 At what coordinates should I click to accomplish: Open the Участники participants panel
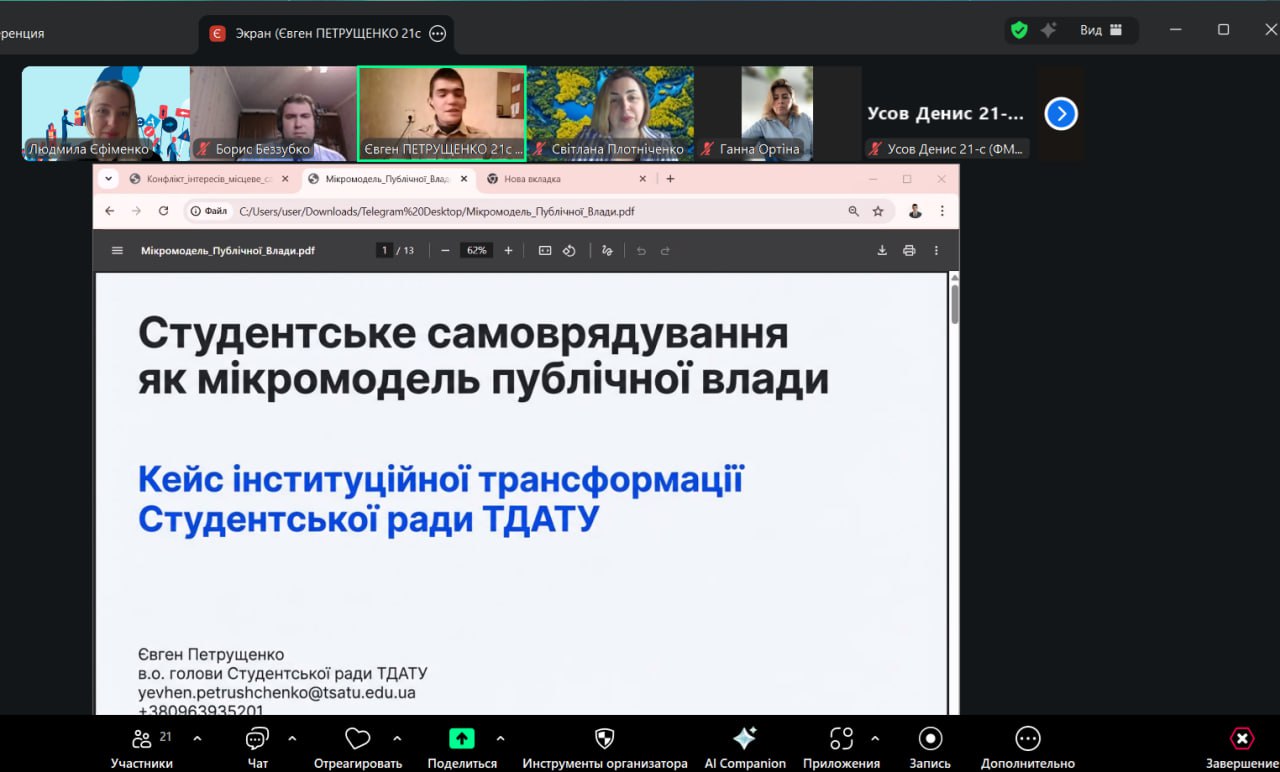tap(142, 740)
